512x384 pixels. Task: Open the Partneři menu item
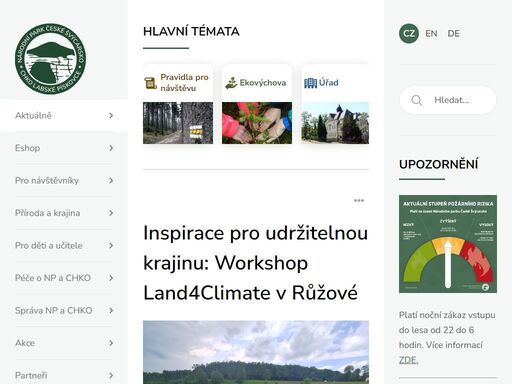click(64, 373)
